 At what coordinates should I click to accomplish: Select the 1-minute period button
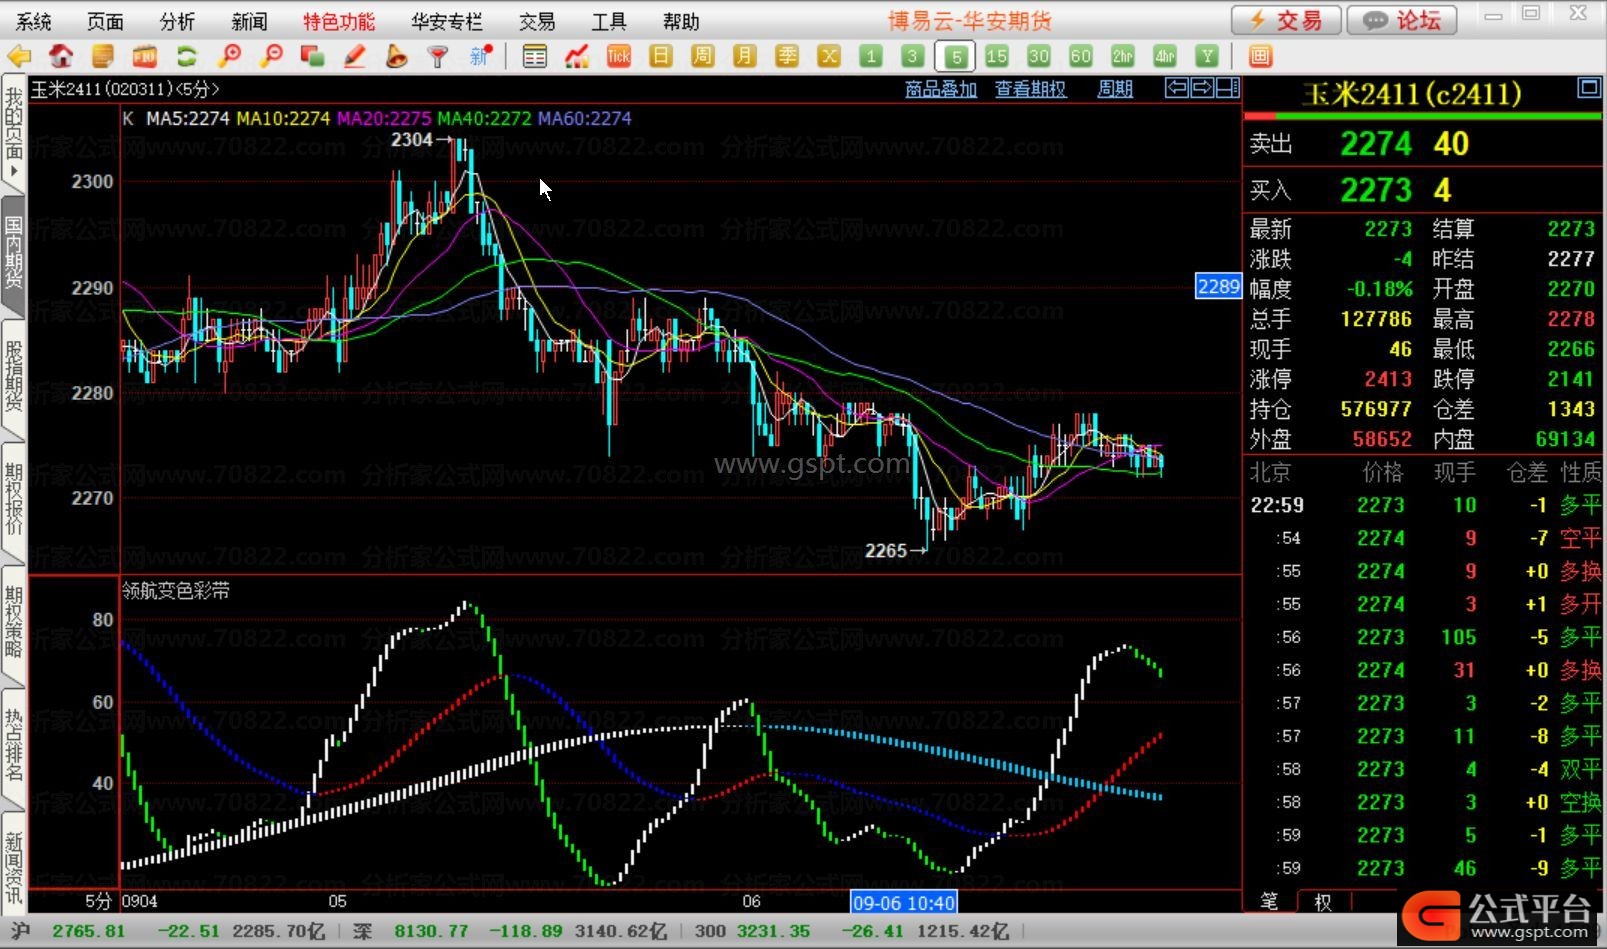871,56
